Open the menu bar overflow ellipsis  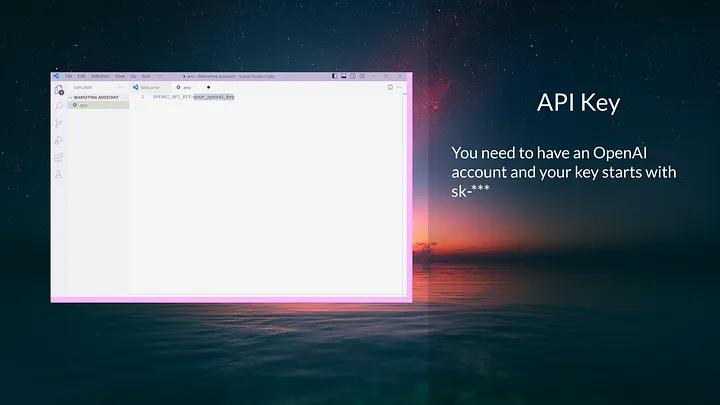tap(160, 76)
